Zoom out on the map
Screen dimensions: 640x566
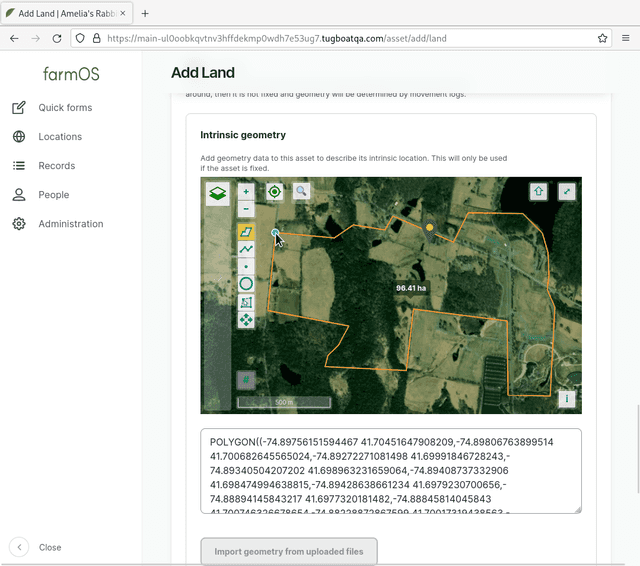click(246, 209)
